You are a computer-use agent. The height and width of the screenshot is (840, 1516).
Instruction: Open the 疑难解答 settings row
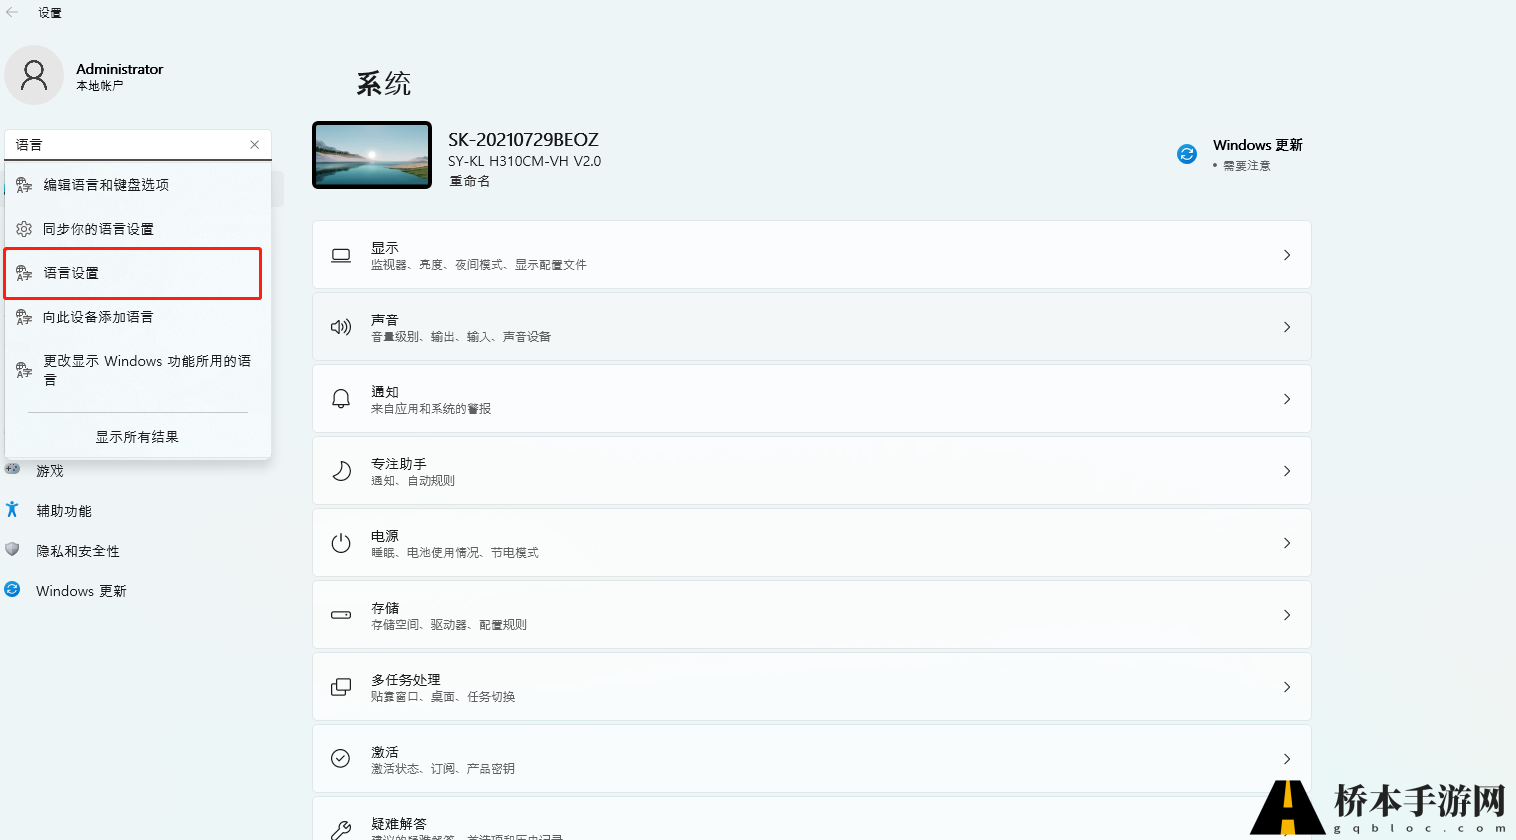pos(811,819)
